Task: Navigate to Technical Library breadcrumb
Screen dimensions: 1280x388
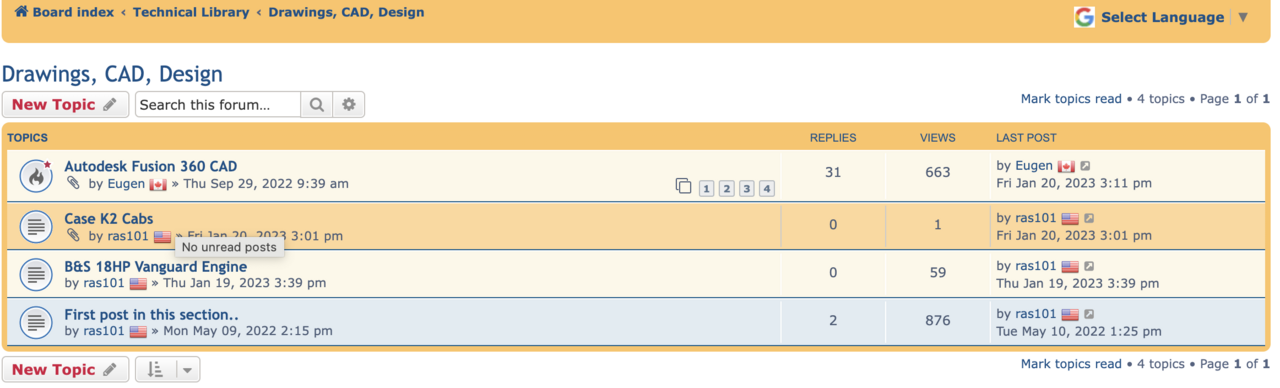Action: (191, 13)
